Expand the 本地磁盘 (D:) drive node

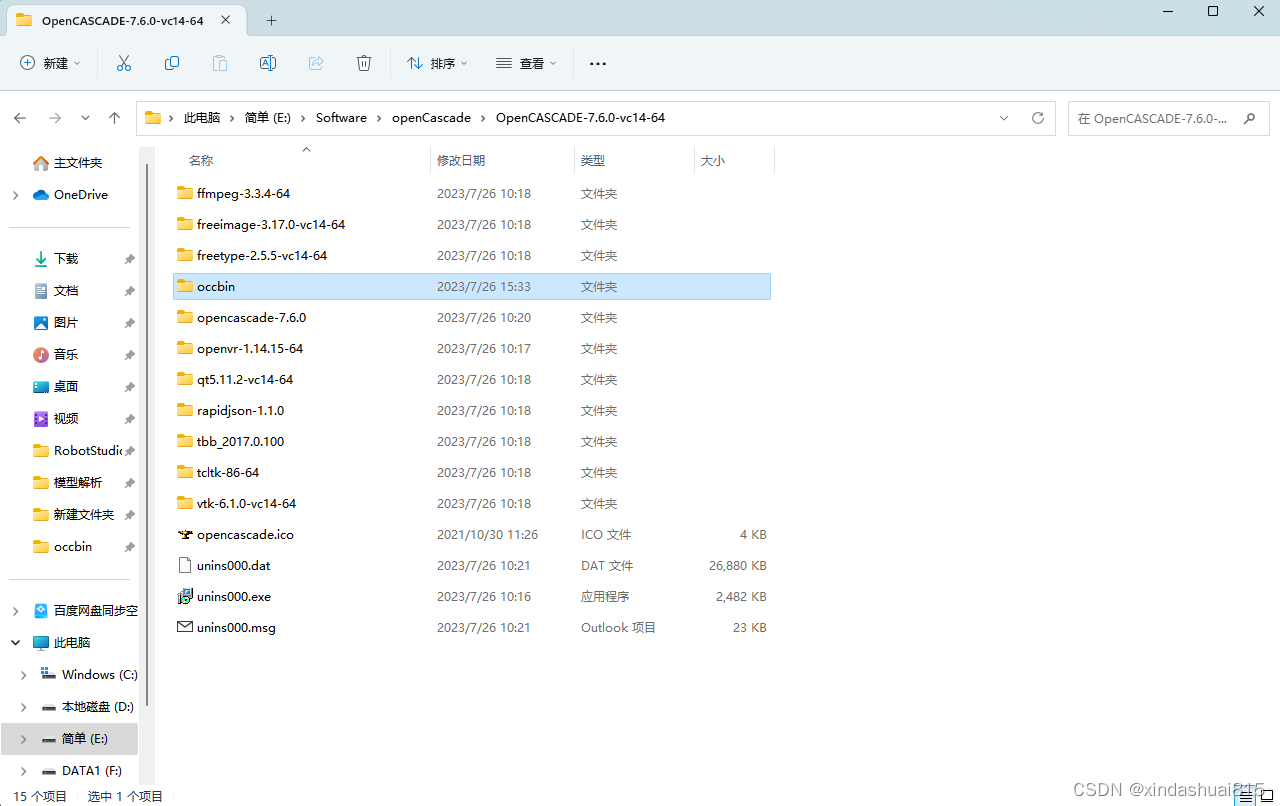(23, 707)
